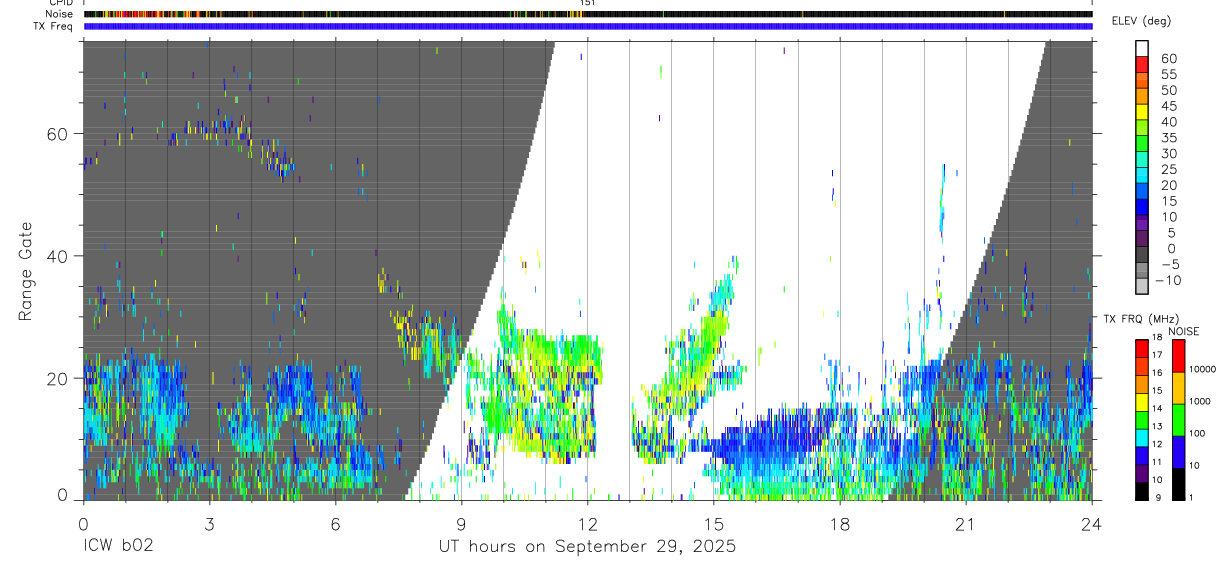Click the '18' tick on the UT hours axis
This screenshot has width=1228, height=567.
(x=840, y=524)
